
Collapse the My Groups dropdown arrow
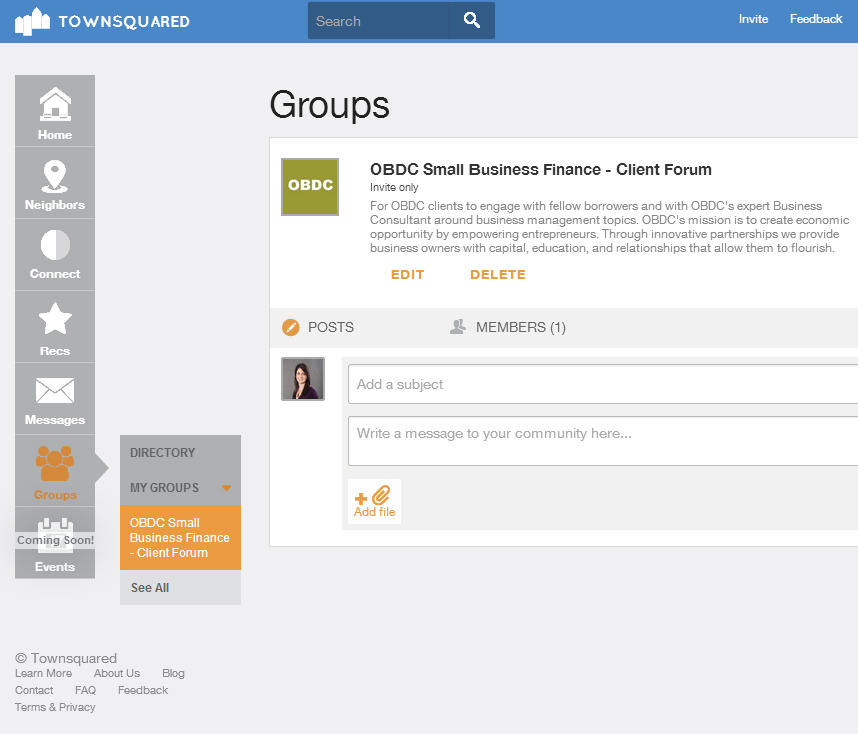point(226,488)
